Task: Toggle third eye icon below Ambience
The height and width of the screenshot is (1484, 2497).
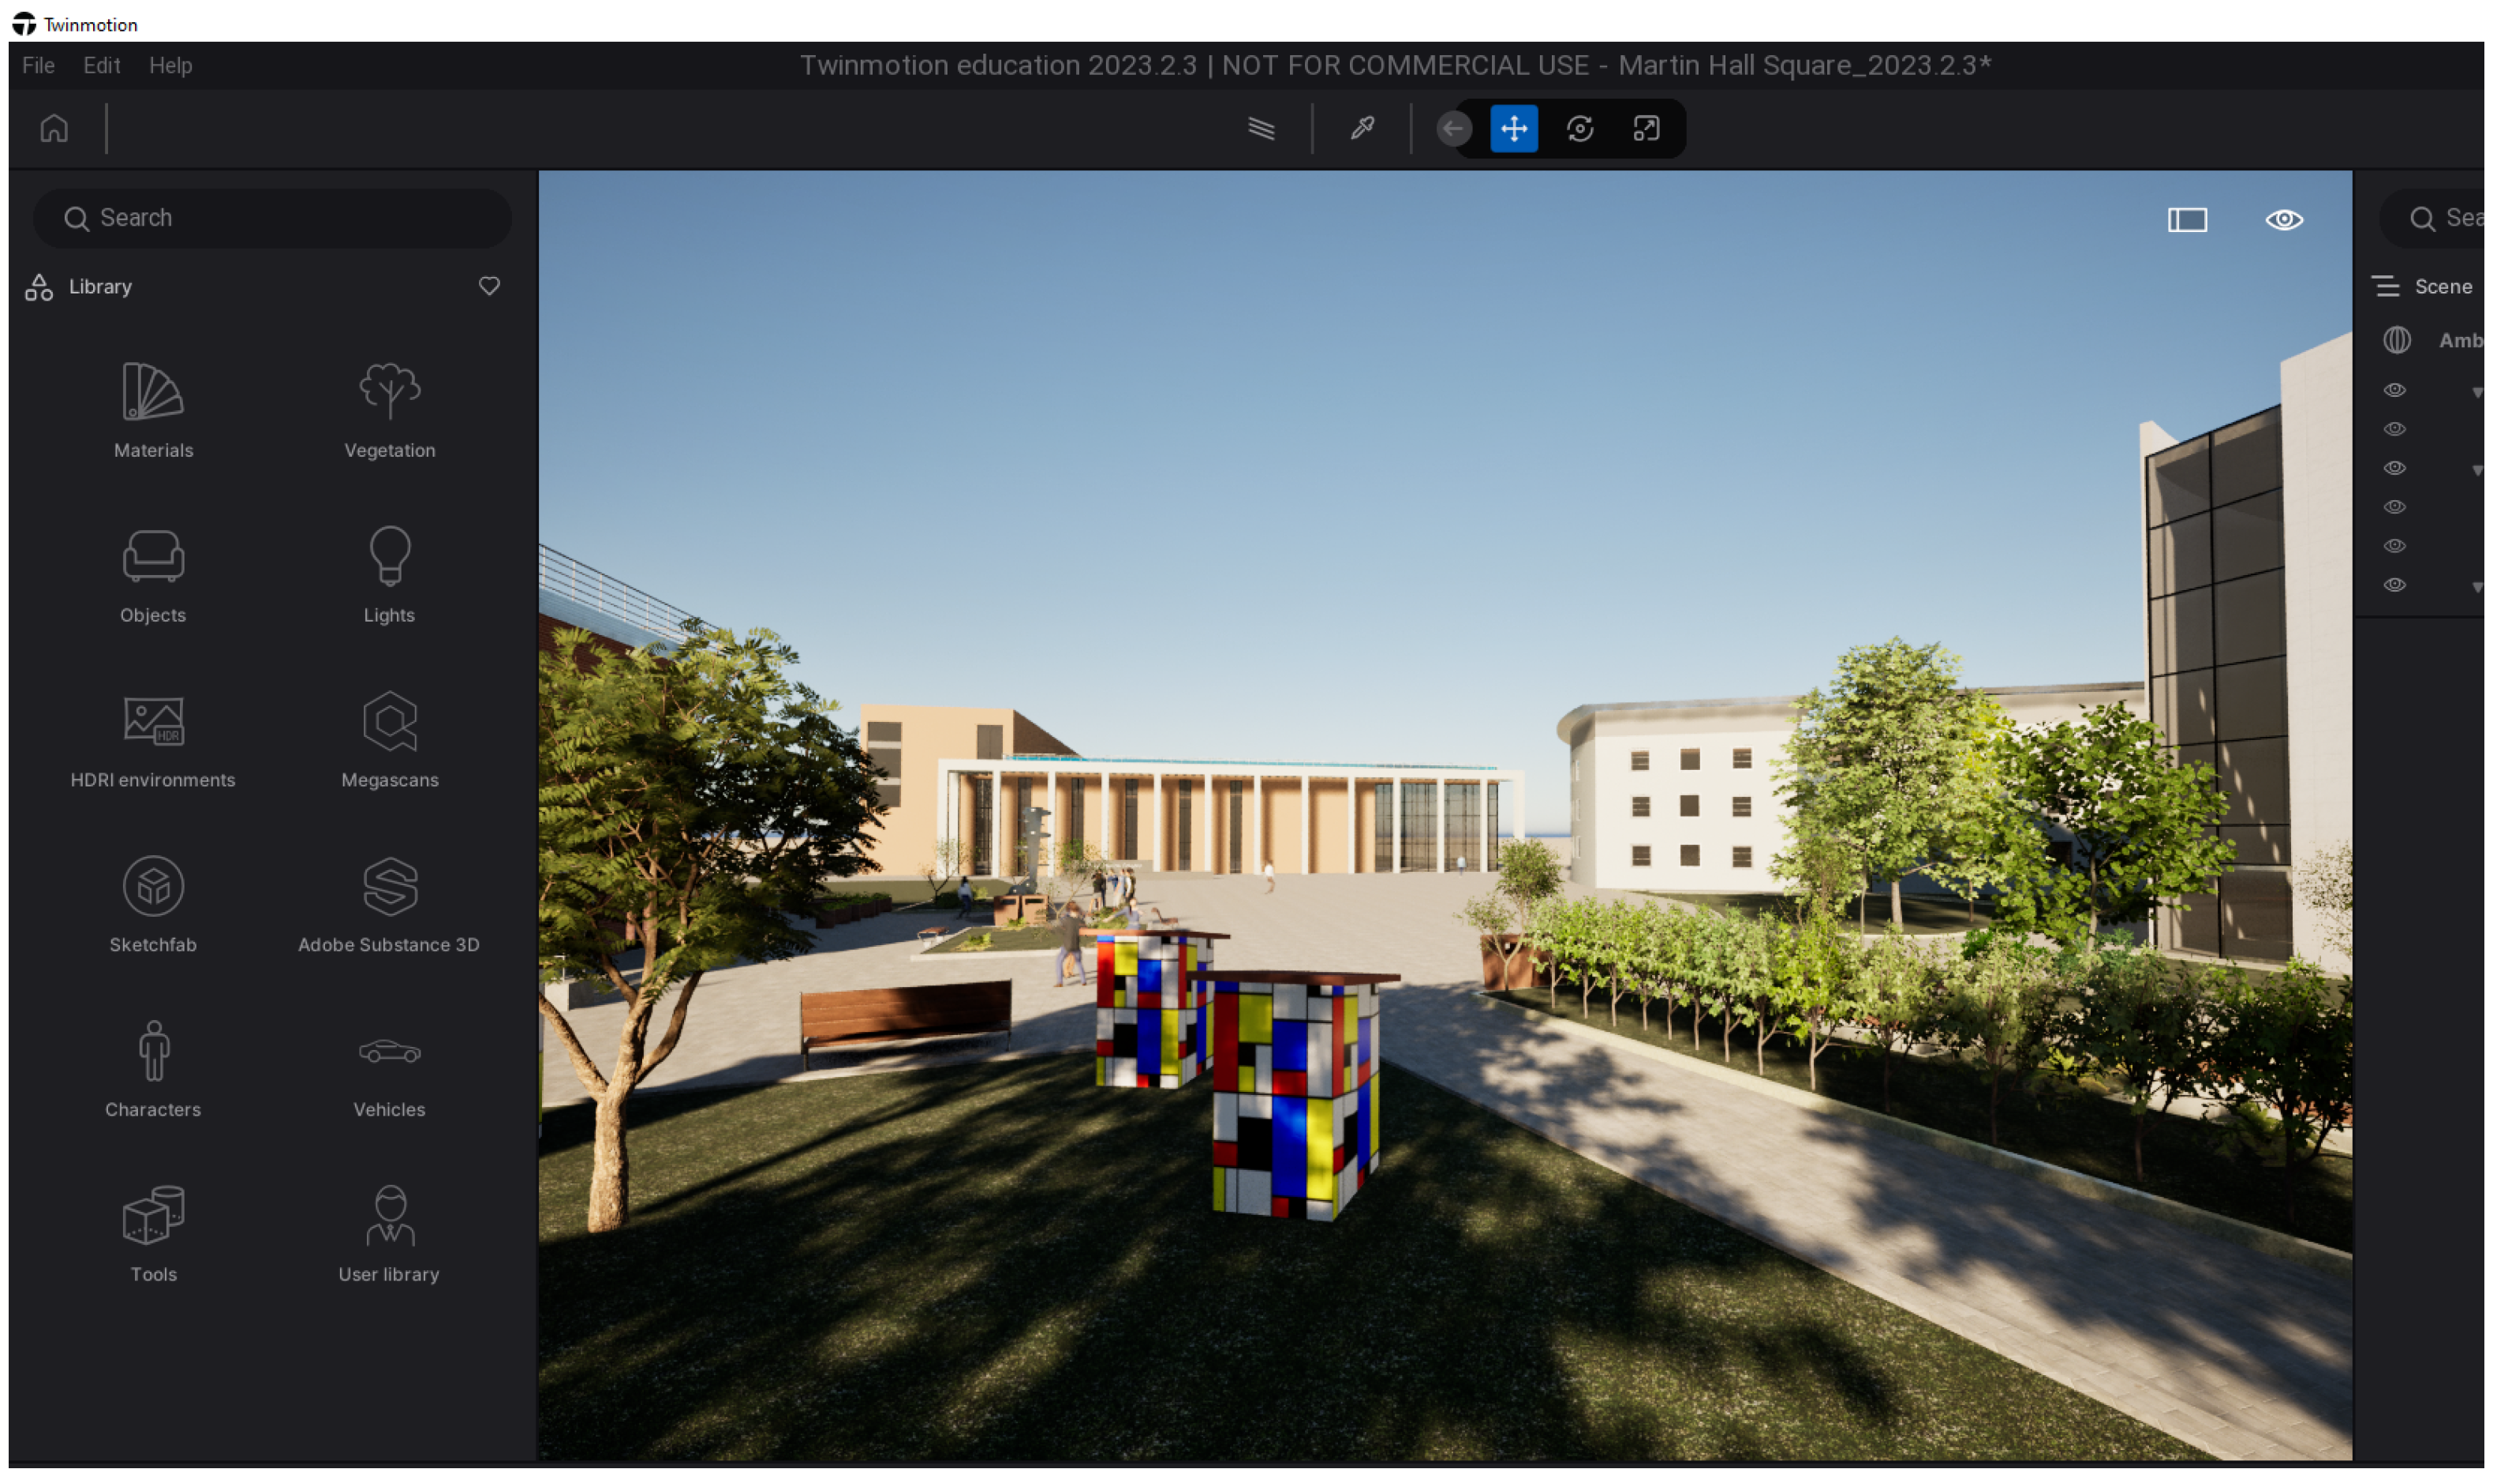Action: click(2395, 468)
